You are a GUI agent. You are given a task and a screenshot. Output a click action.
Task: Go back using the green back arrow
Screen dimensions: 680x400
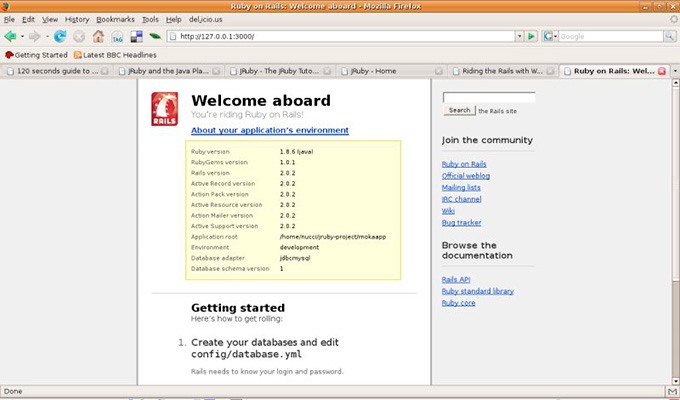point(10,36)
